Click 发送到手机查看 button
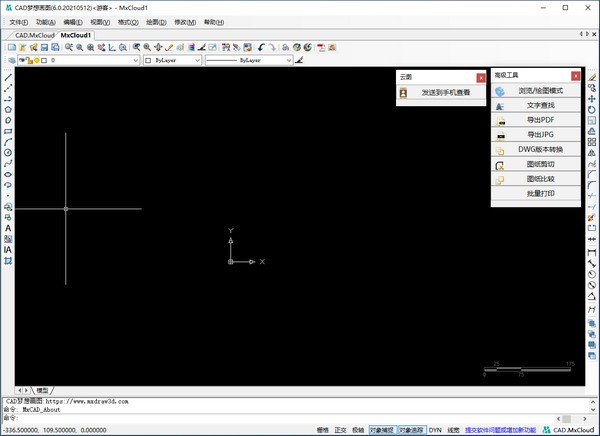This screenshot has width=600, height=436. tap(445, 92)
